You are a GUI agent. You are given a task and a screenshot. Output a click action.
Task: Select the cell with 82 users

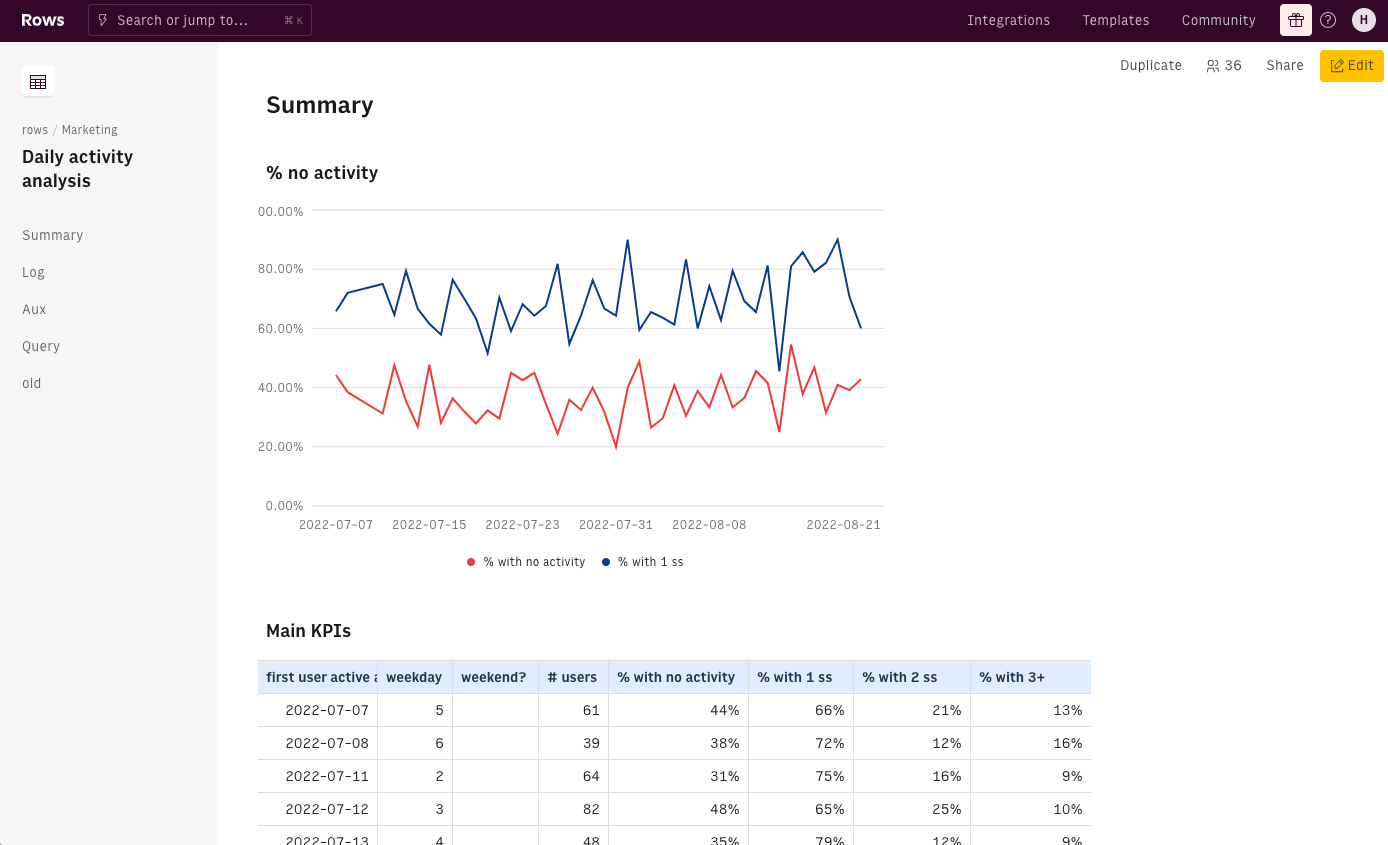[574, 809]
